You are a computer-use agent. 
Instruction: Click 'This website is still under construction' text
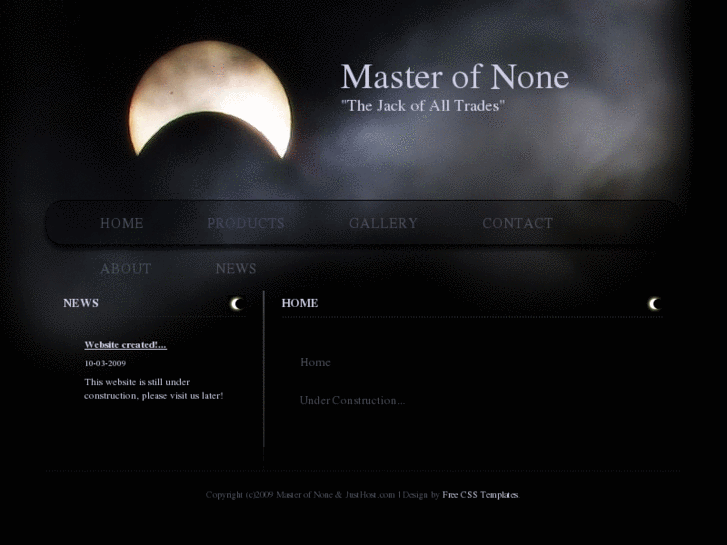coord(153,389)
